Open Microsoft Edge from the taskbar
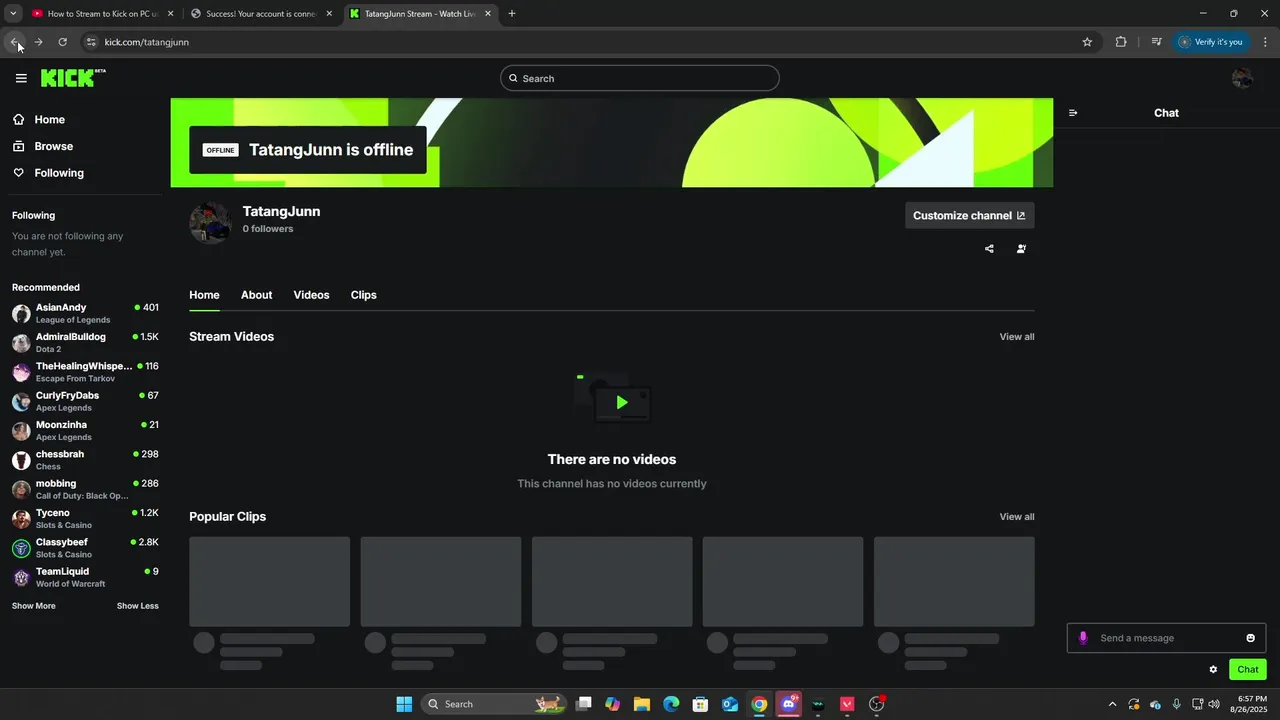This screenshot has height=720, width=1280. (x=671, y=704)
